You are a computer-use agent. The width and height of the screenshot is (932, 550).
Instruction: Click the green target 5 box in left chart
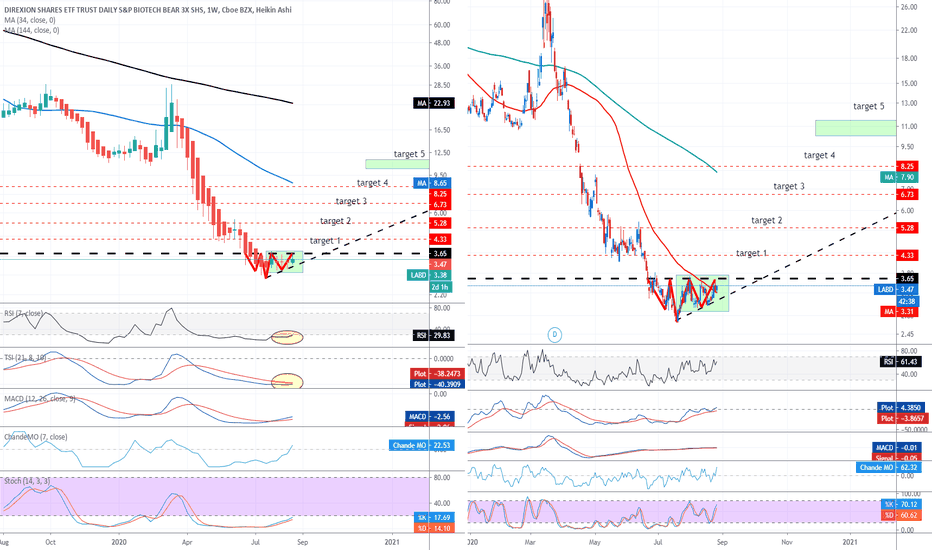(397, 164)
